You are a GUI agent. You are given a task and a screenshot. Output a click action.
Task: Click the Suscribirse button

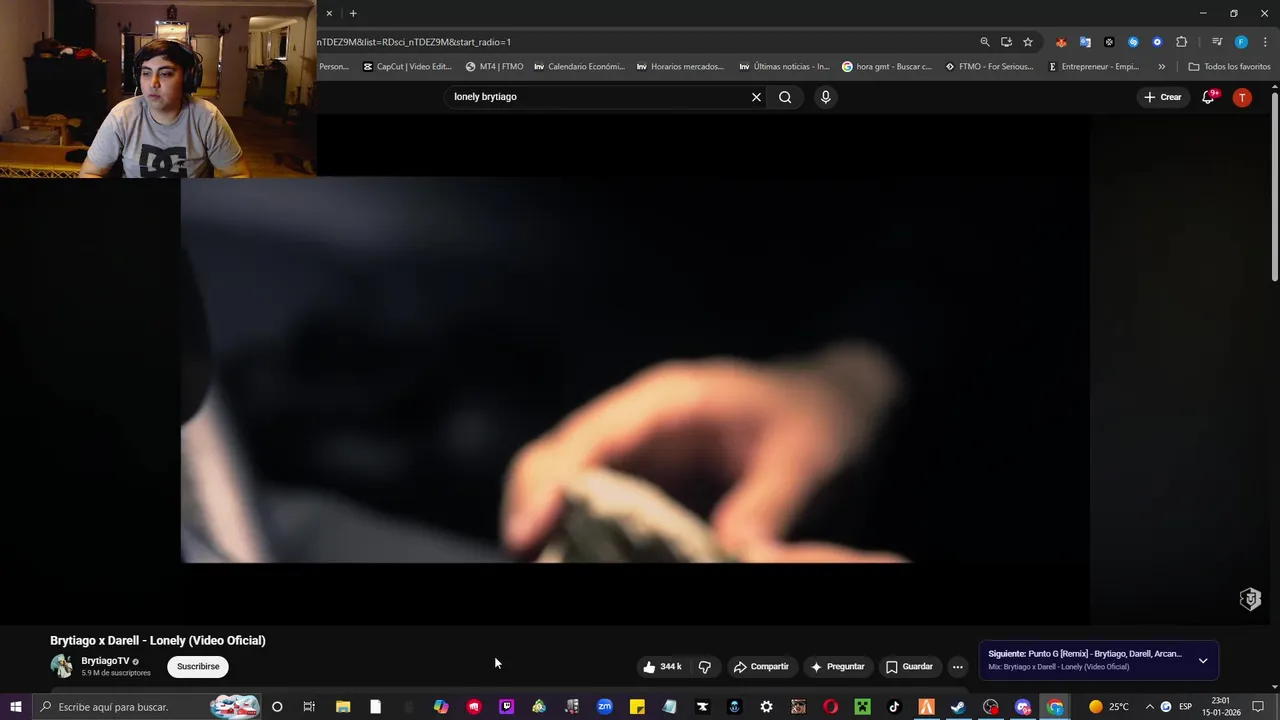tap(198, 667)
